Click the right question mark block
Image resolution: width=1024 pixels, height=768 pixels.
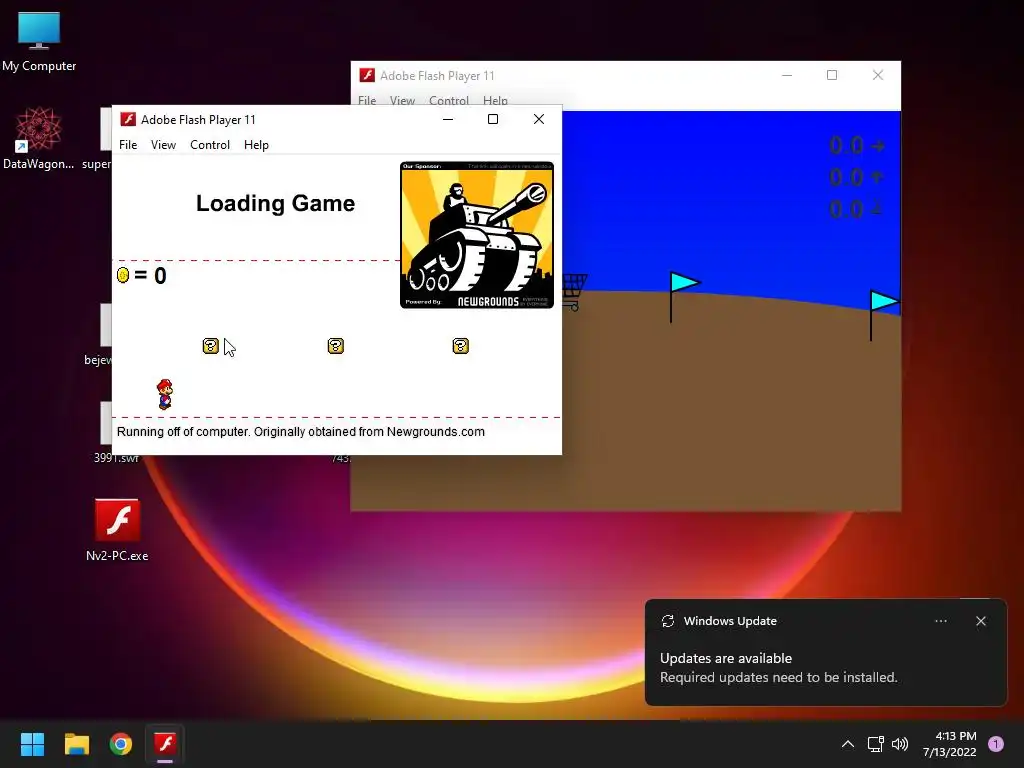pos(460,346)
